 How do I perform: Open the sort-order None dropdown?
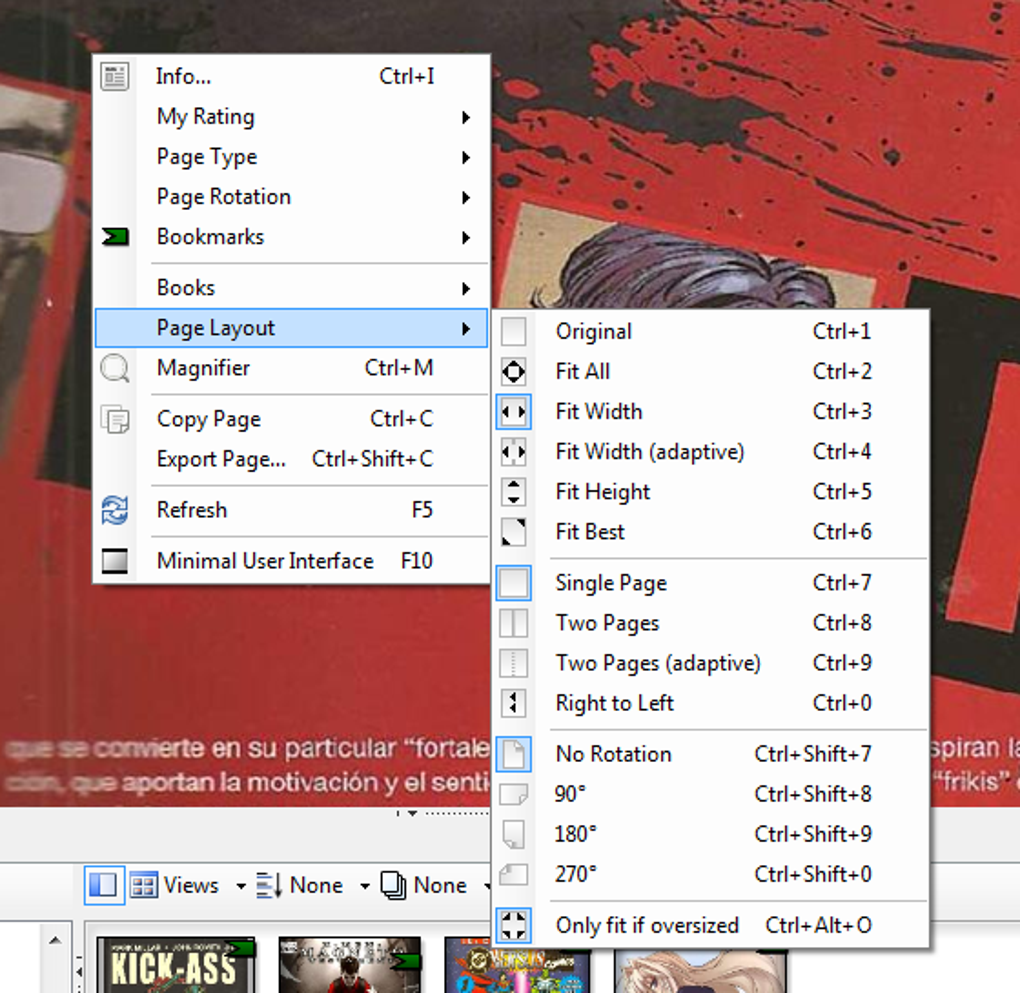pos(314,885)
